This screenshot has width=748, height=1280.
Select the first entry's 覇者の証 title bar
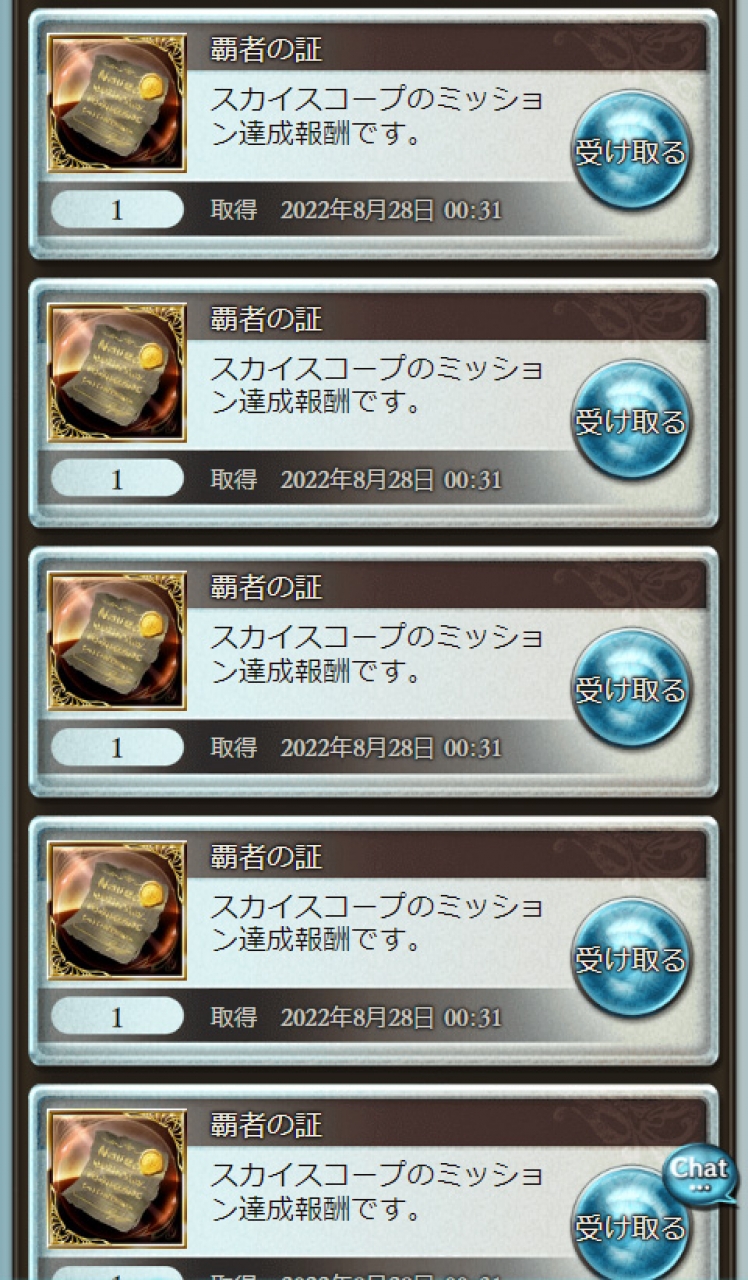pos(447,48)
